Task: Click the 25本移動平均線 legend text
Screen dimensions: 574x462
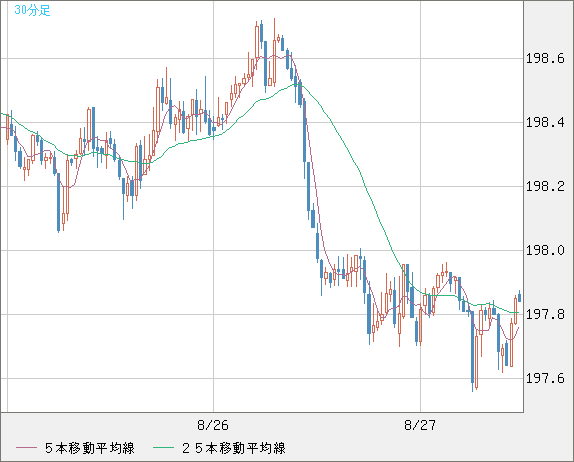Action: coord(234,448)
